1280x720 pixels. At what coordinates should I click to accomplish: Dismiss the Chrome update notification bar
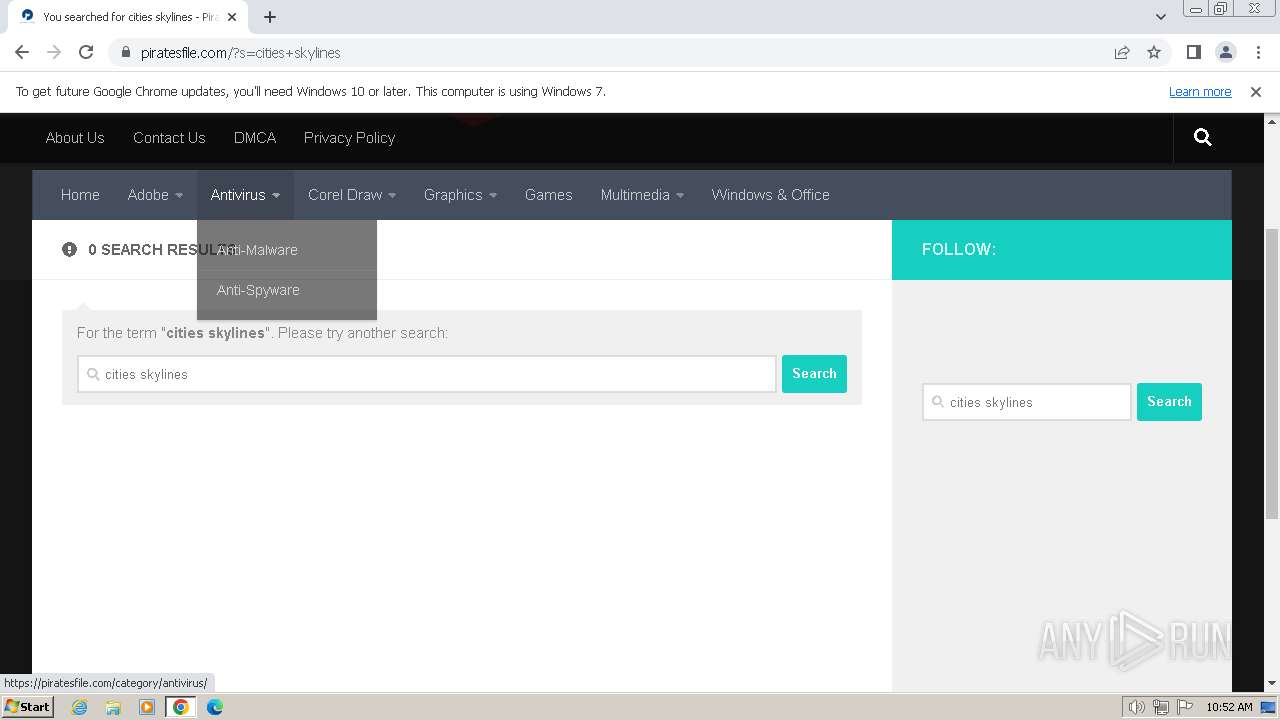pyautogui.click(x=1256, y=91)
